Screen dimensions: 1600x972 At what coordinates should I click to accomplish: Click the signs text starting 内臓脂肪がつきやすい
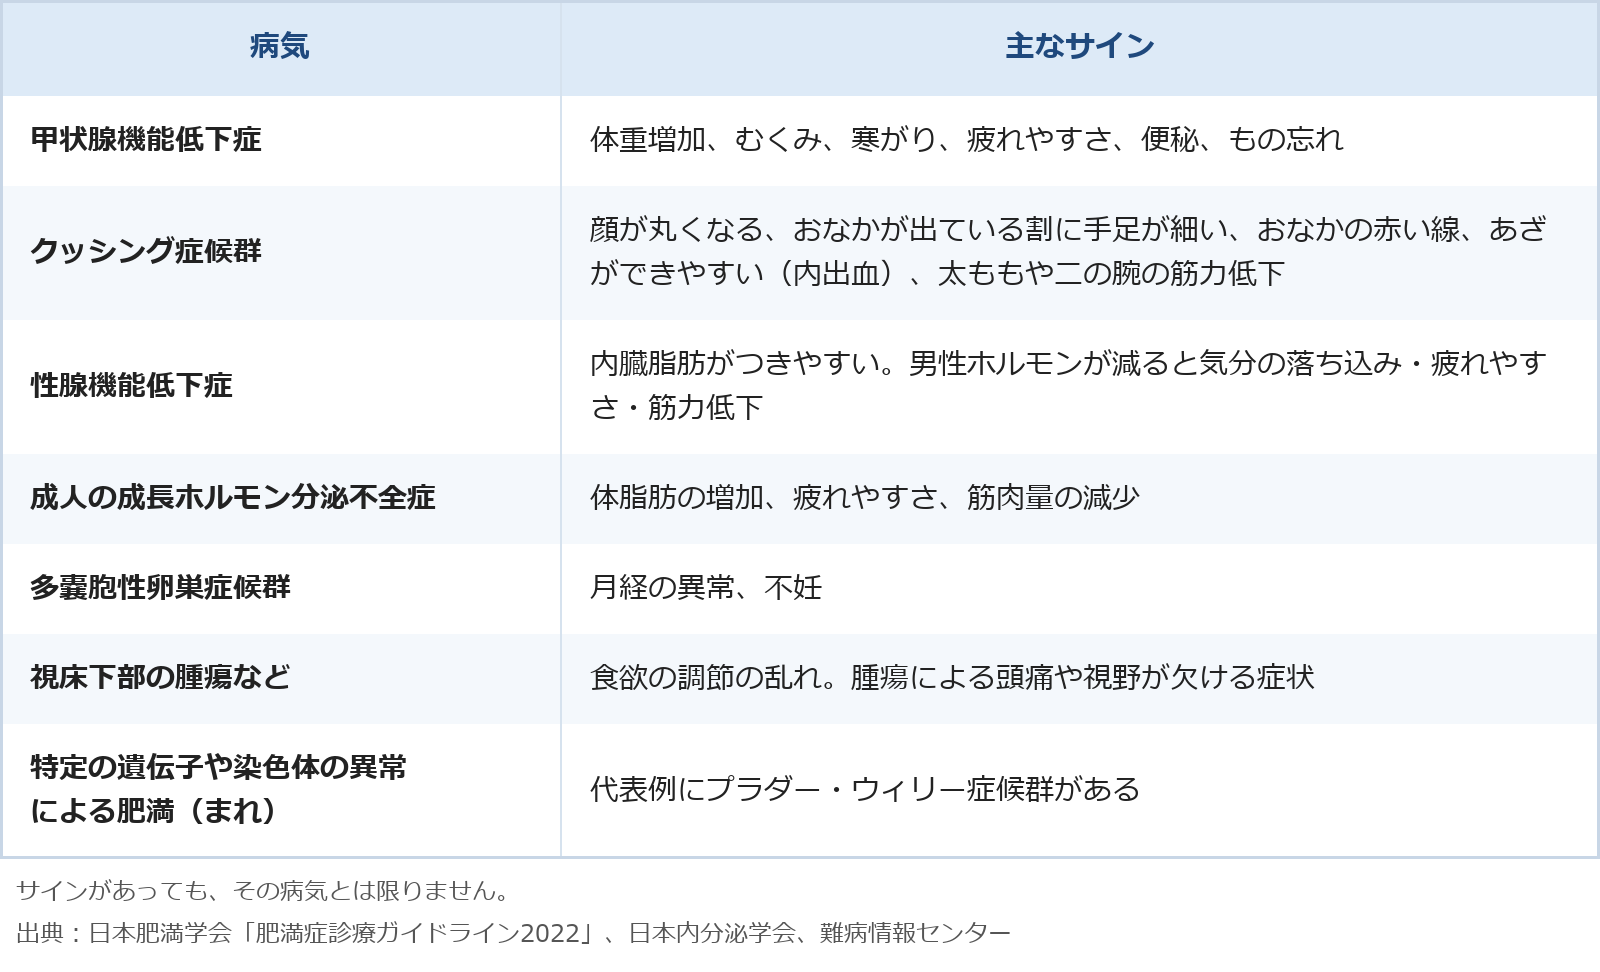click(x=1068, y=386)
